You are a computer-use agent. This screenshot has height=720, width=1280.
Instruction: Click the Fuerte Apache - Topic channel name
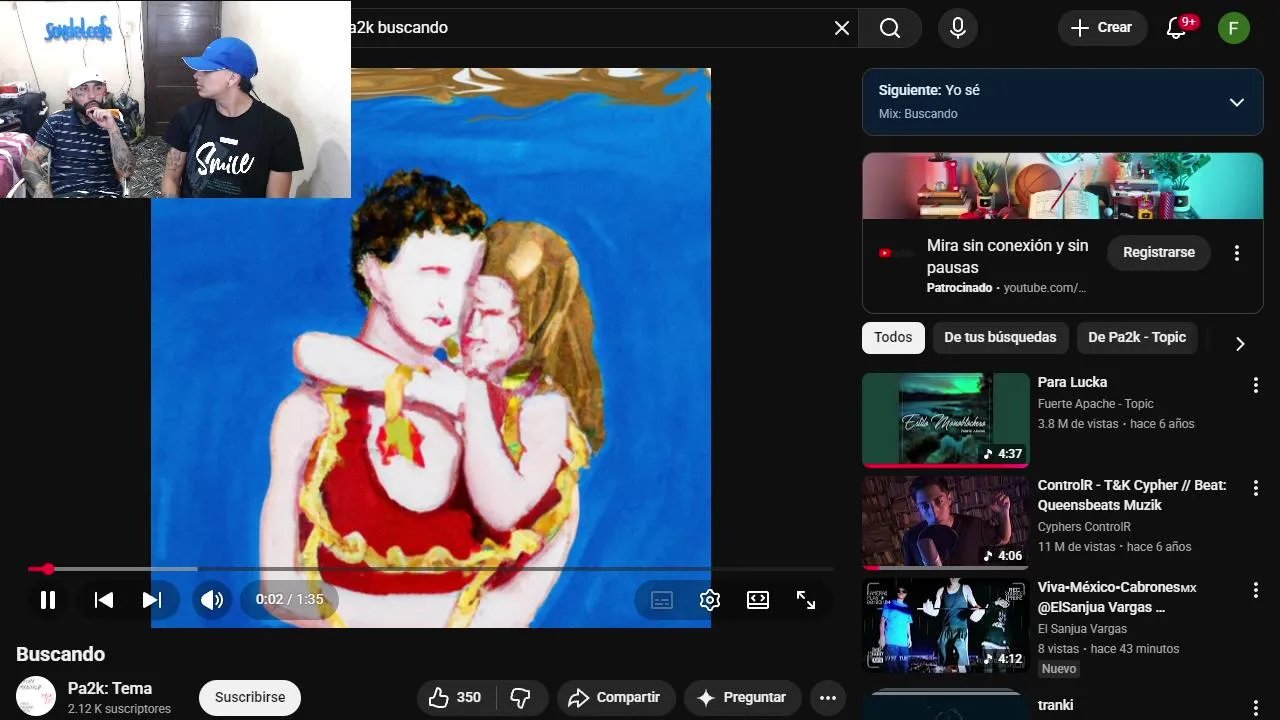(x=1096, y=404)
